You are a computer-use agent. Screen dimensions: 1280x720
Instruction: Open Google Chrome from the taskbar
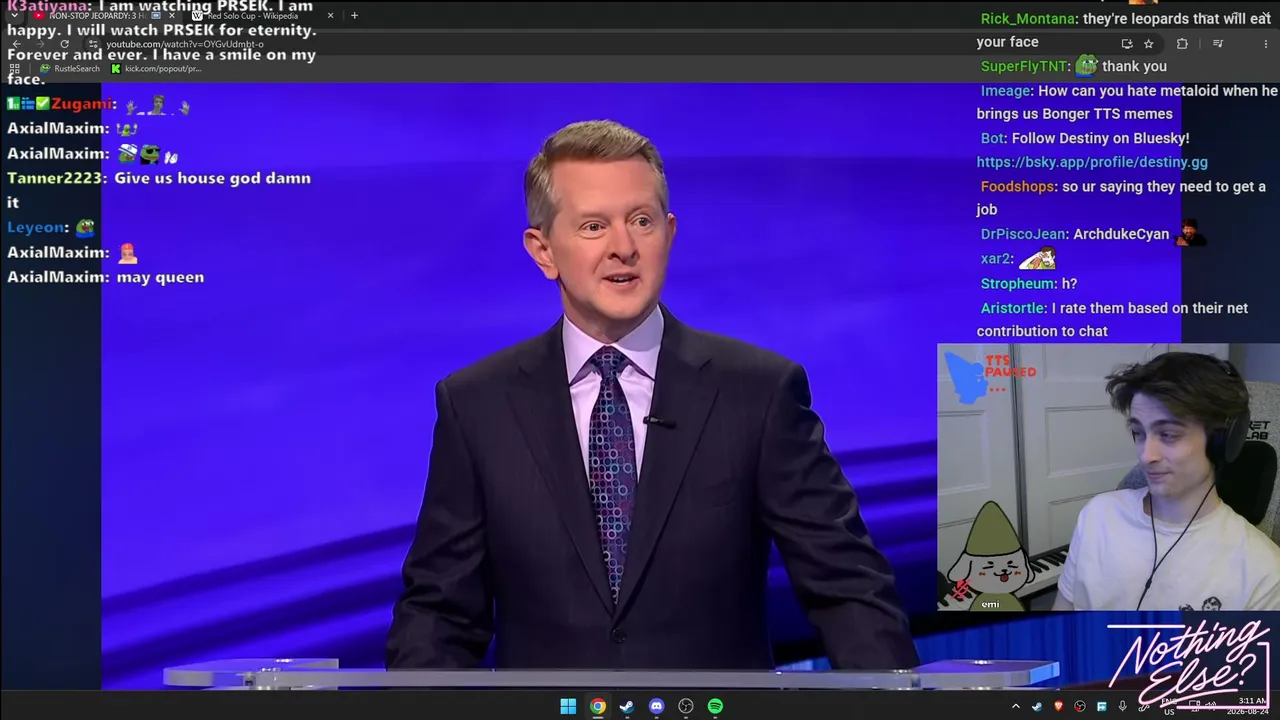point(597,706)
